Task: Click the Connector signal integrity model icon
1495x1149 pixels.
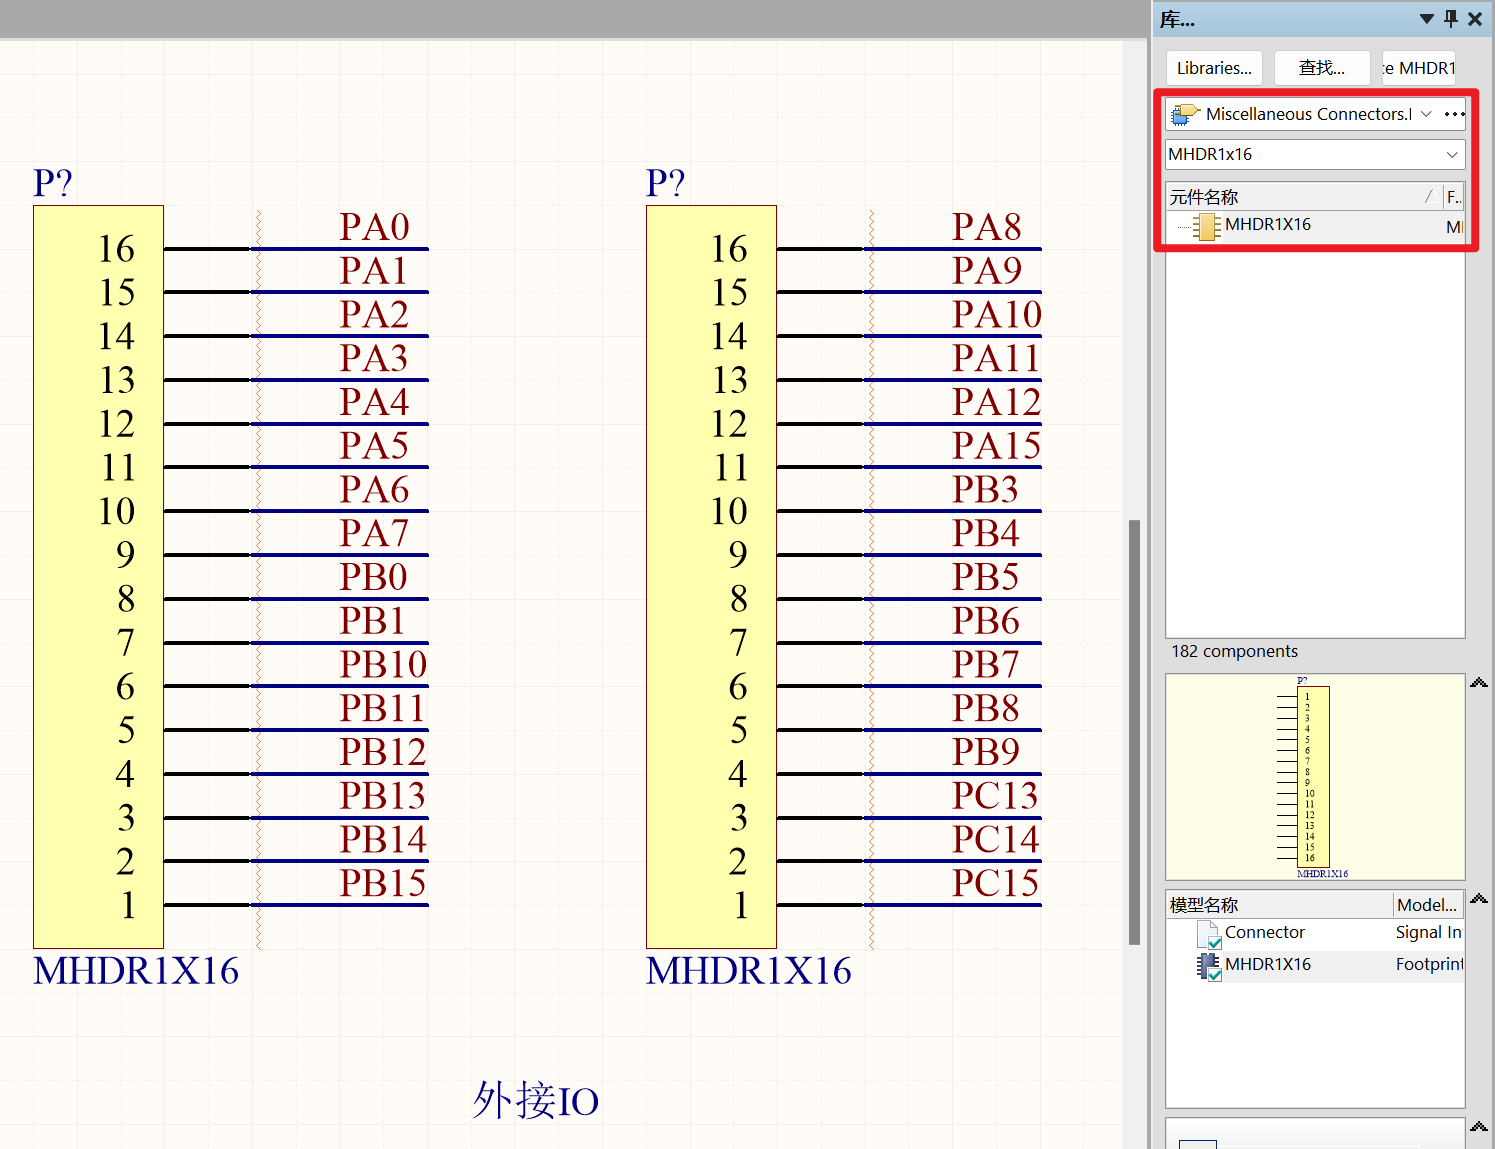Action: click(x=1210, y=934)
